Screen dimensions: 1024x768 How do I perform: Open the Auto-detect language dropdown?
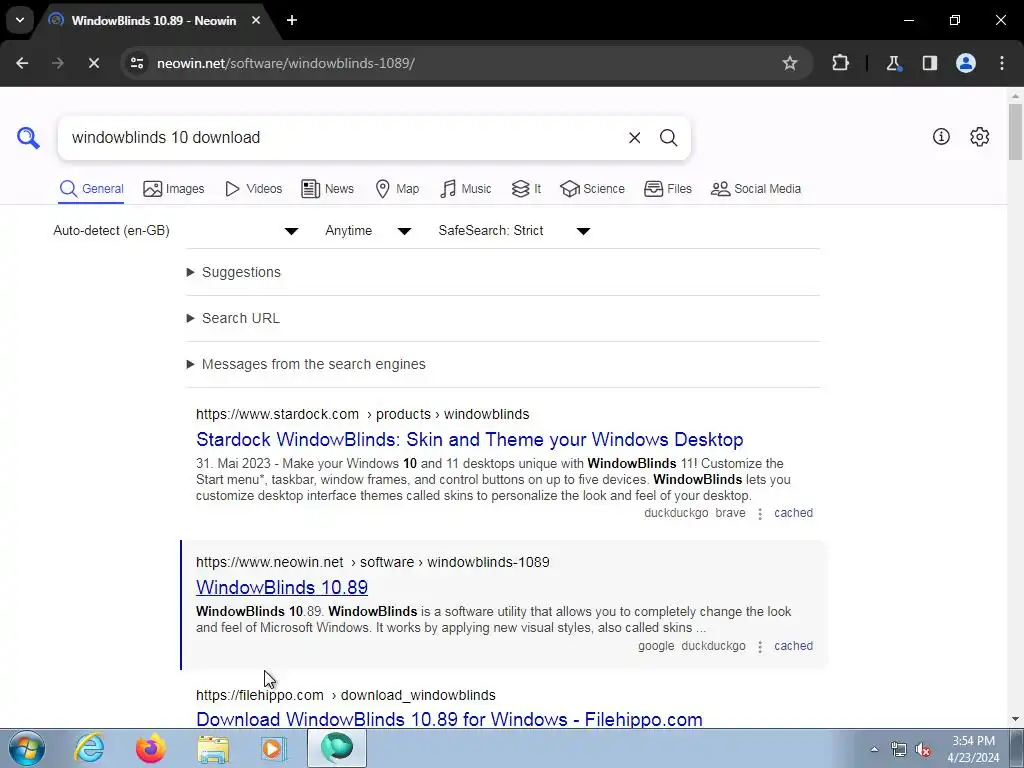click(176, 231)
